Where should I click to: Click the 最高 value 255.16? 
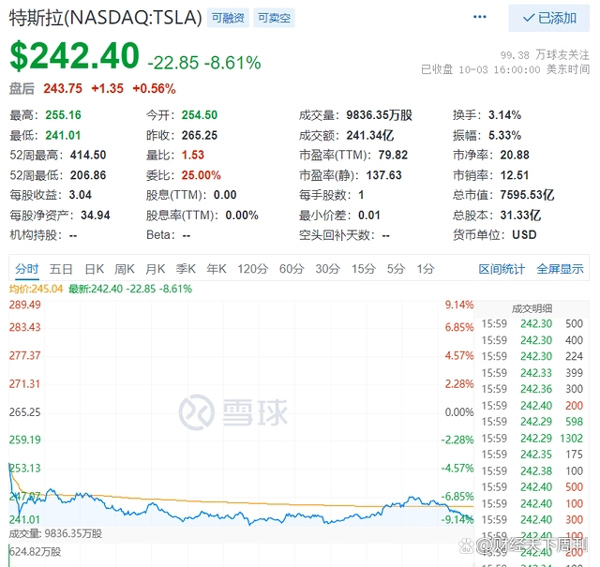[63, 115]
